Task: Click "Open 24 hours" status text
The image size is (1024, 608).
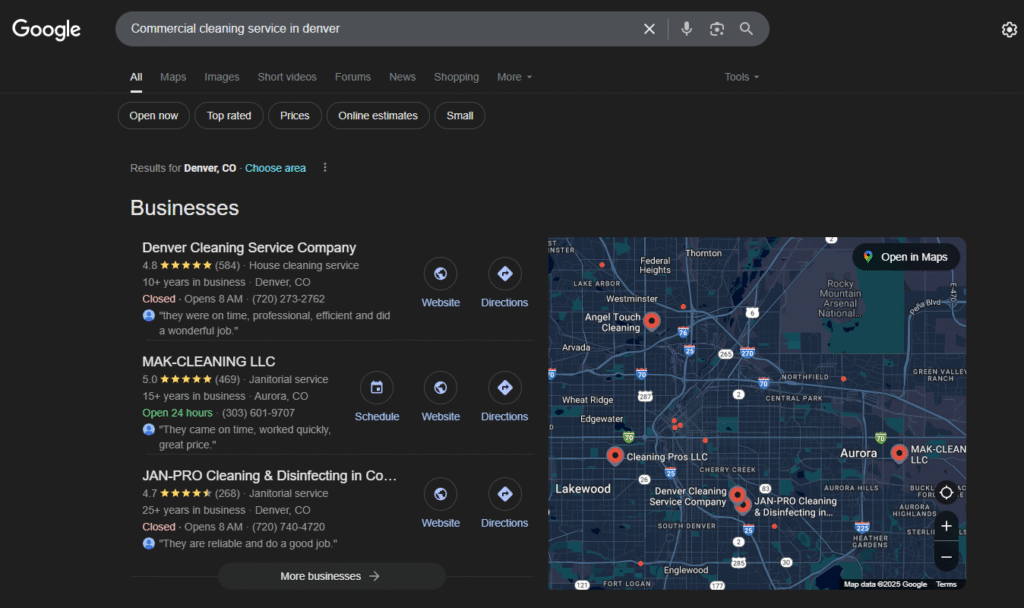Action: coord(177,413)
